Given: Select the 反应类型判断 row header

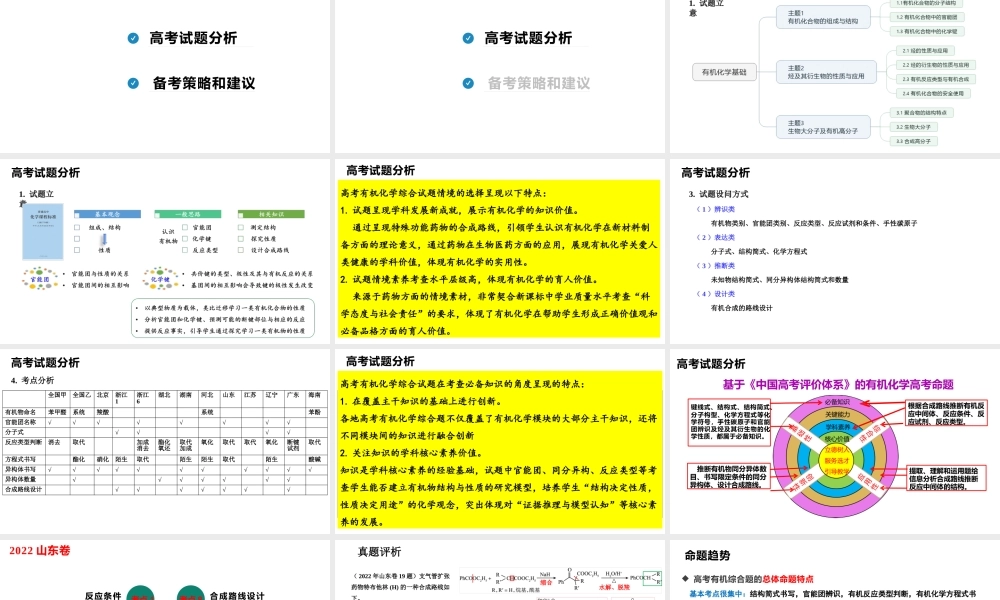Looking at the screenshot, I should tap(25, 446).
